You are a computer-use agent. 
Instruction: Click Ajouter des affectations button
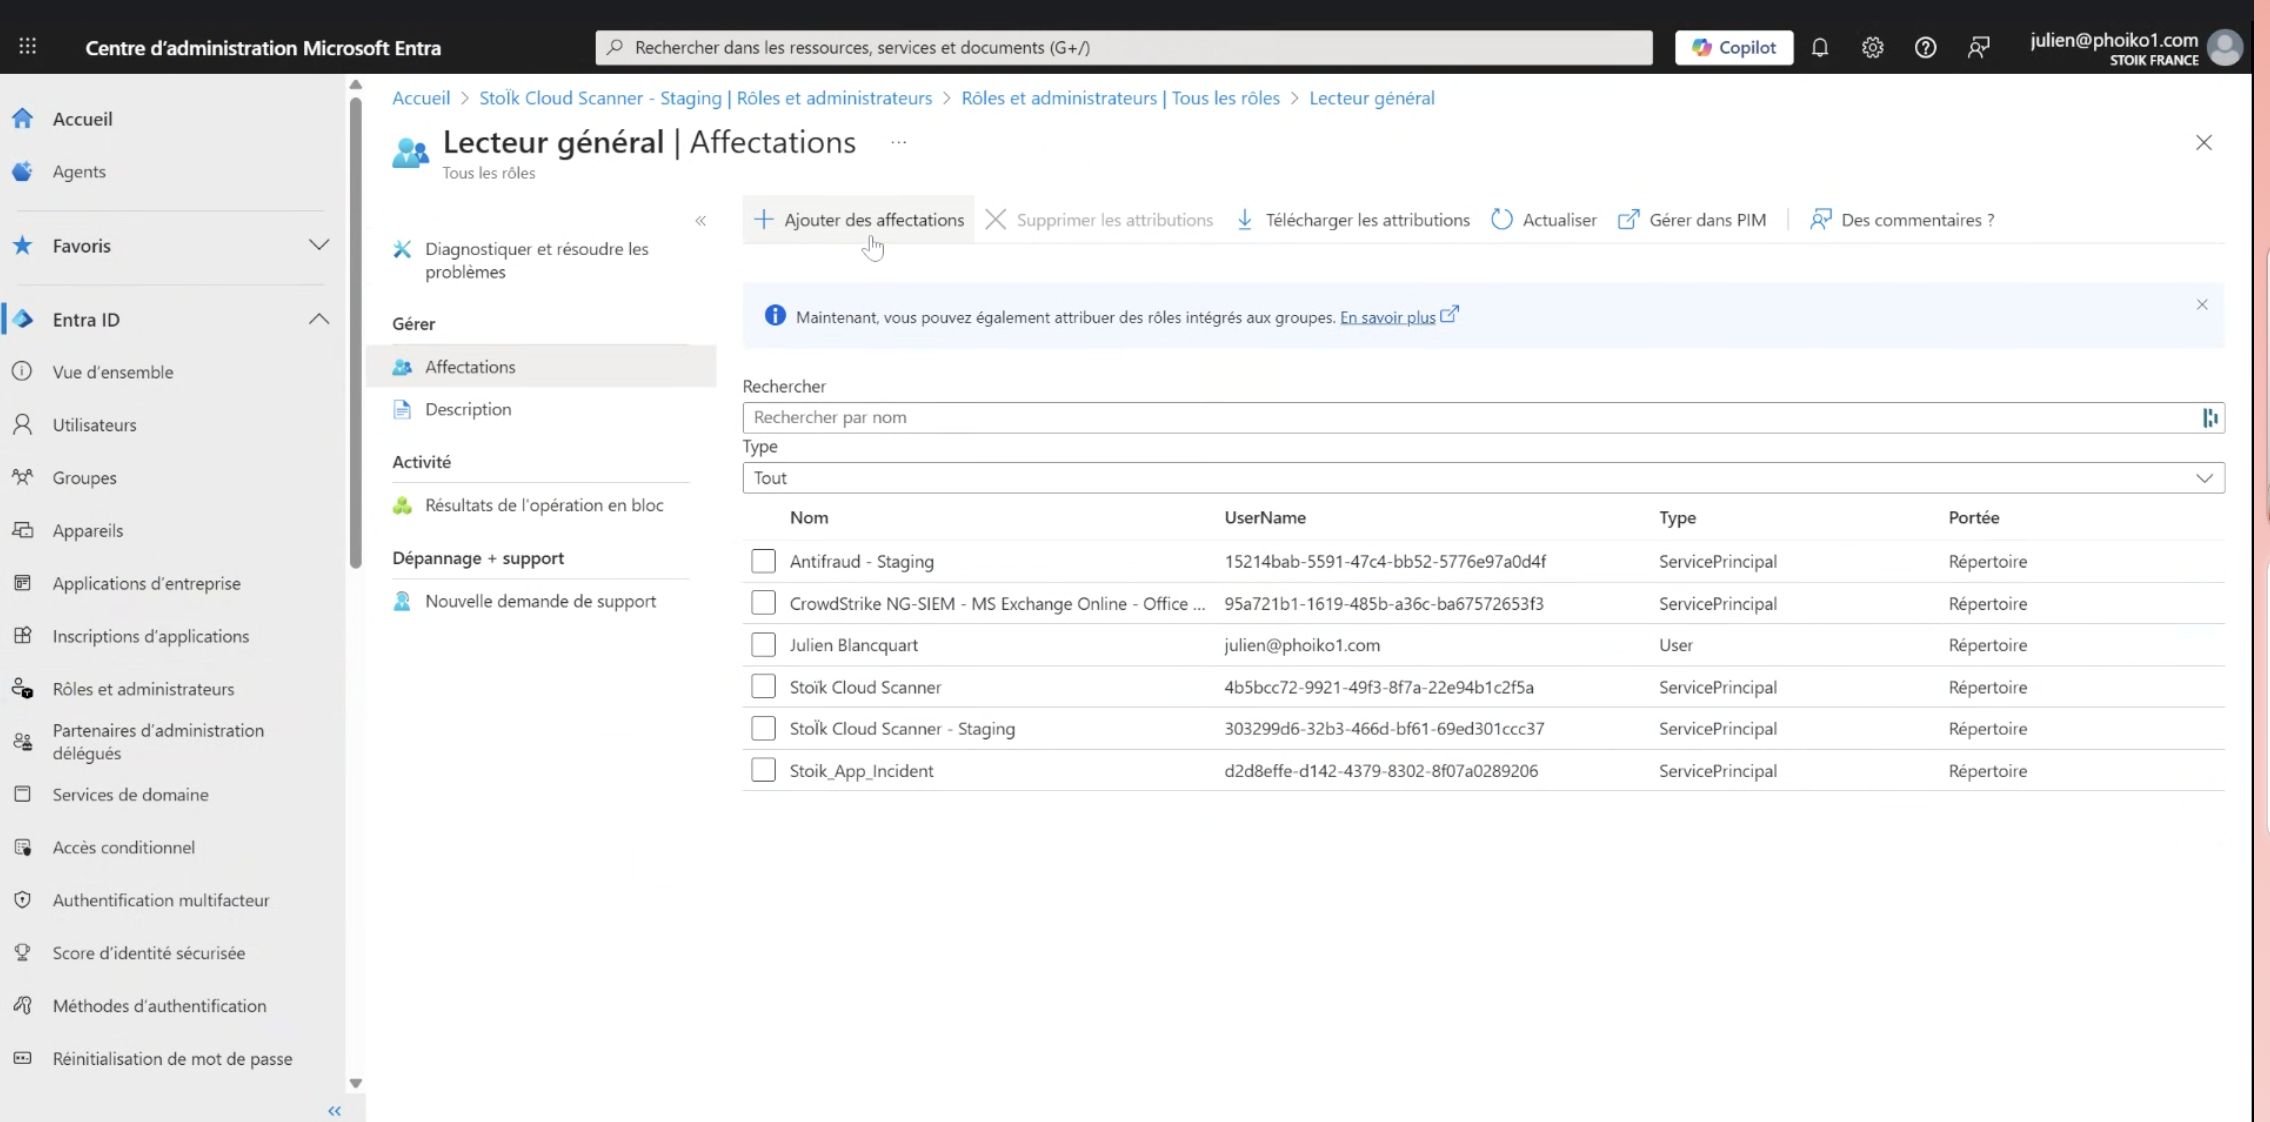pyautogui.click(x=859, y=220)
